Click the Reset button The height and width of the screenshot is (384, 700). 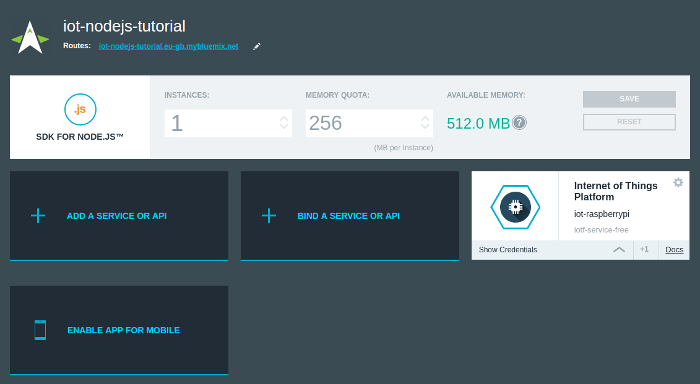pyautogui.click(x=629, y=122)
